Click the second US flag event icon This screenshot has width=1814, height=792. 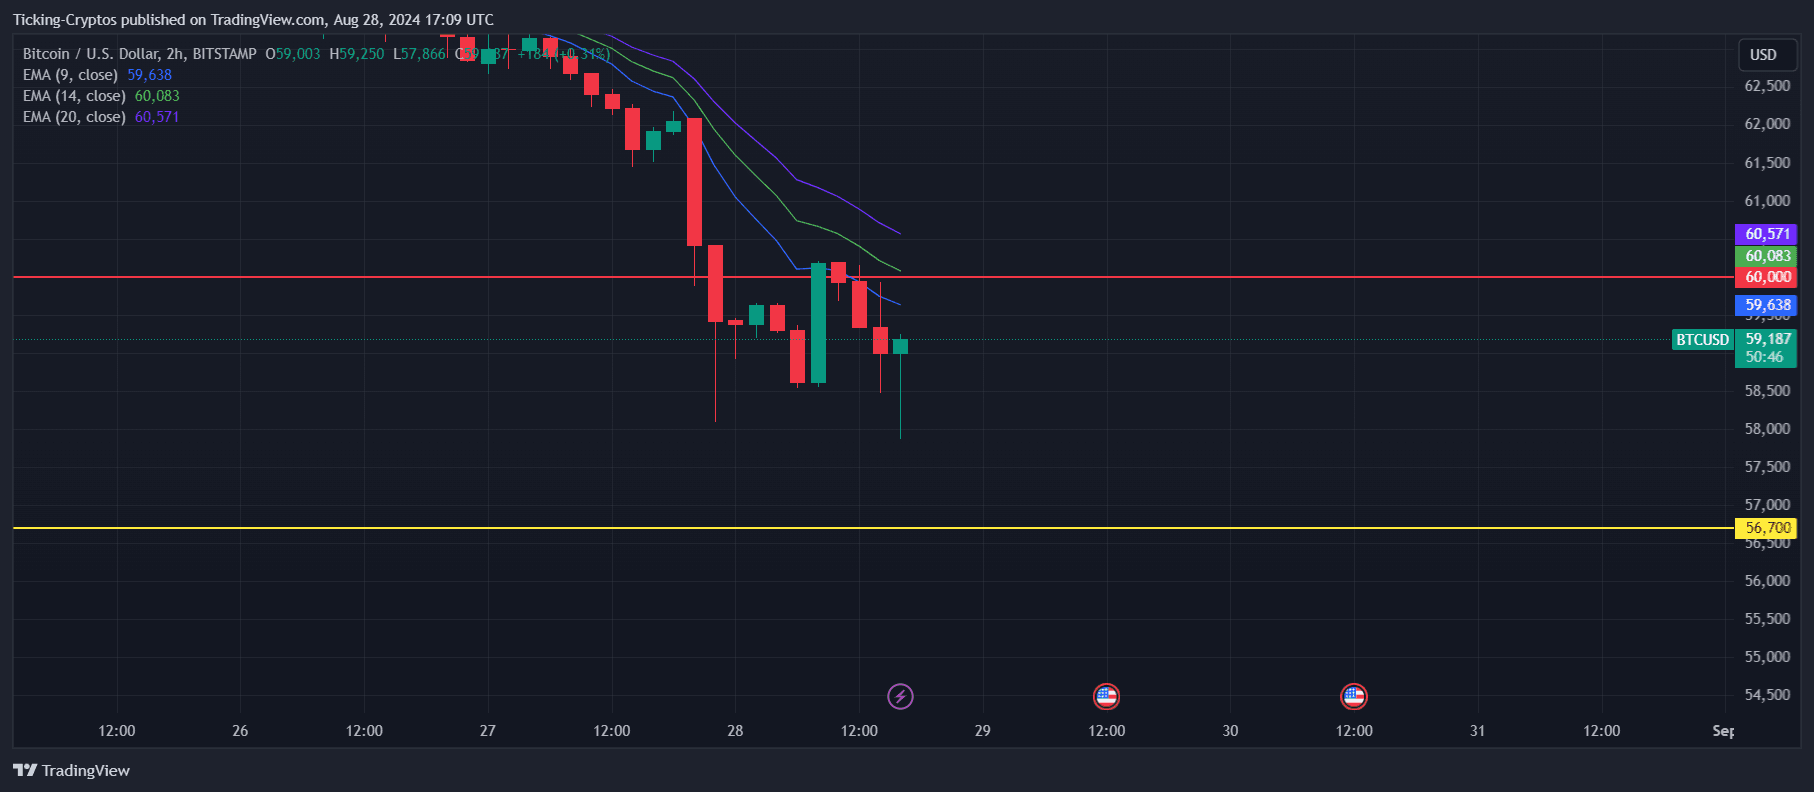click(1353, 696)
